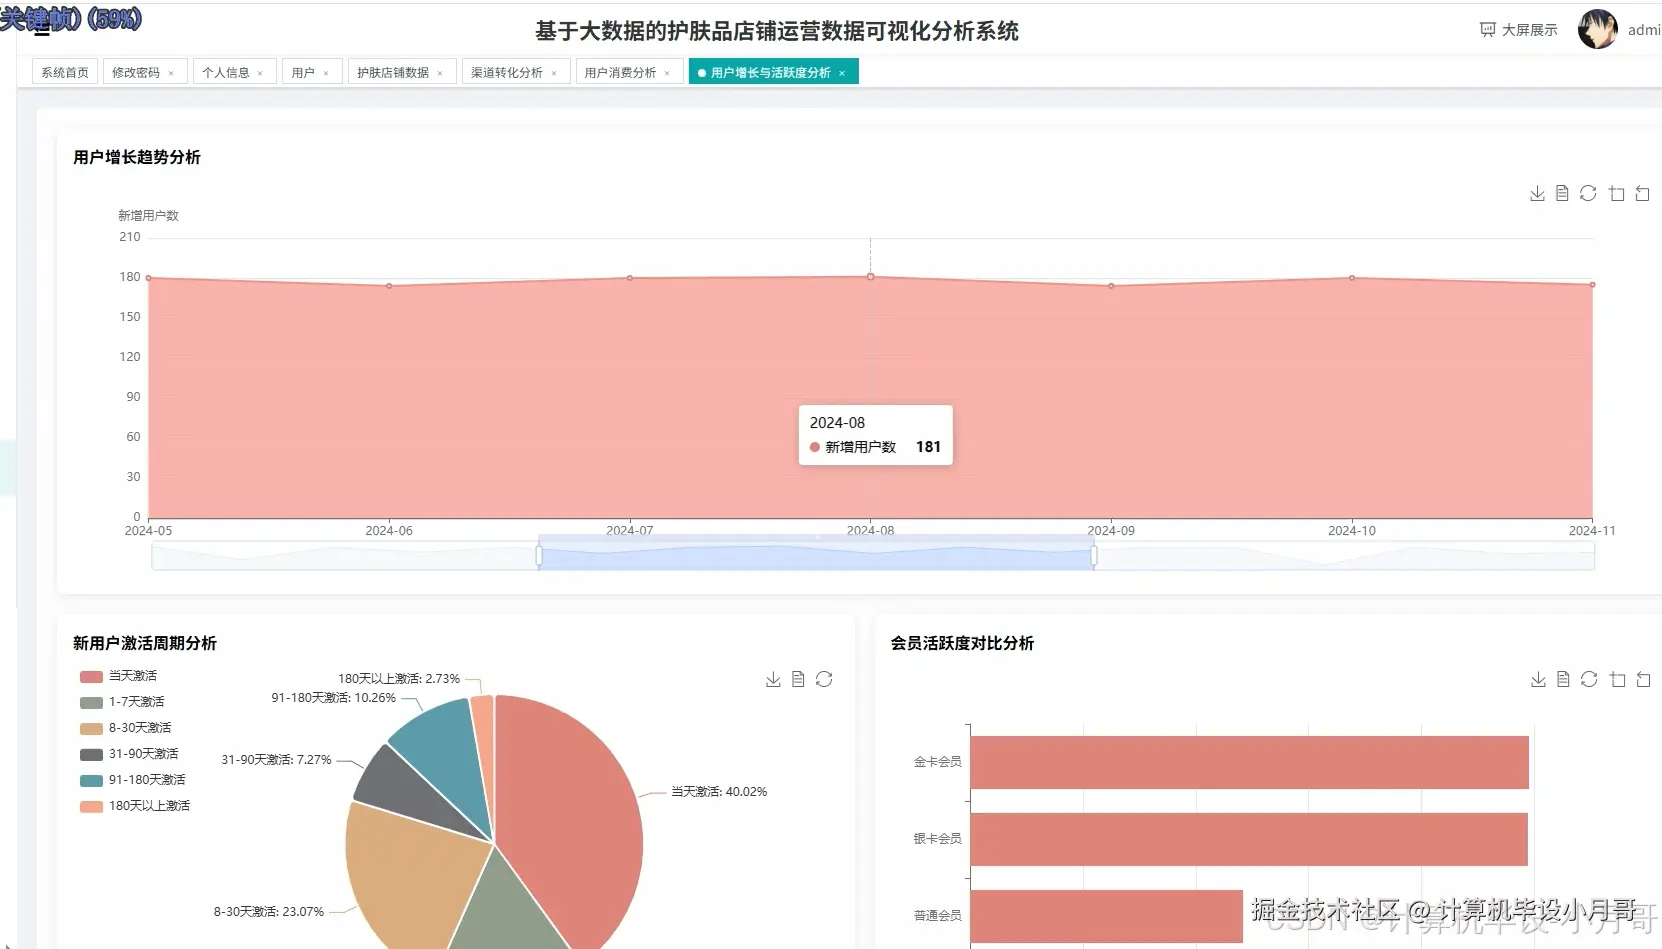Open data view for the activation cycle pie chart
This screenshot has width=1662, height=949.
pyautogui.click(x=798, y=679)
